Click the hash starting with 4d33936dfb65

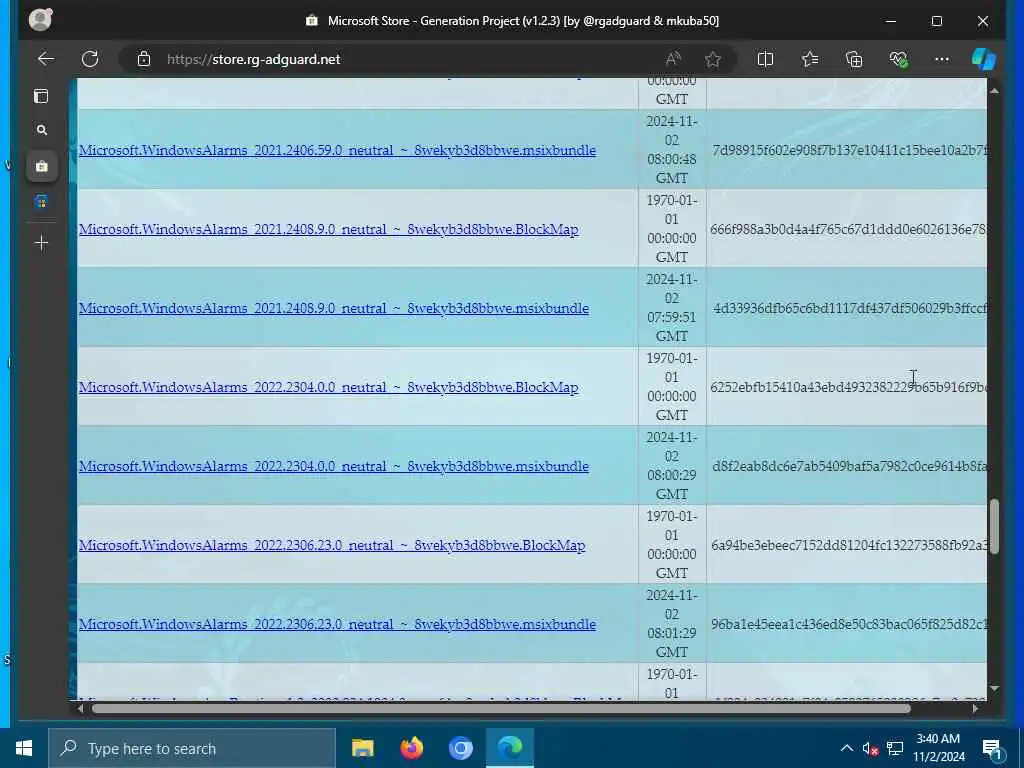tap(850, 308)
